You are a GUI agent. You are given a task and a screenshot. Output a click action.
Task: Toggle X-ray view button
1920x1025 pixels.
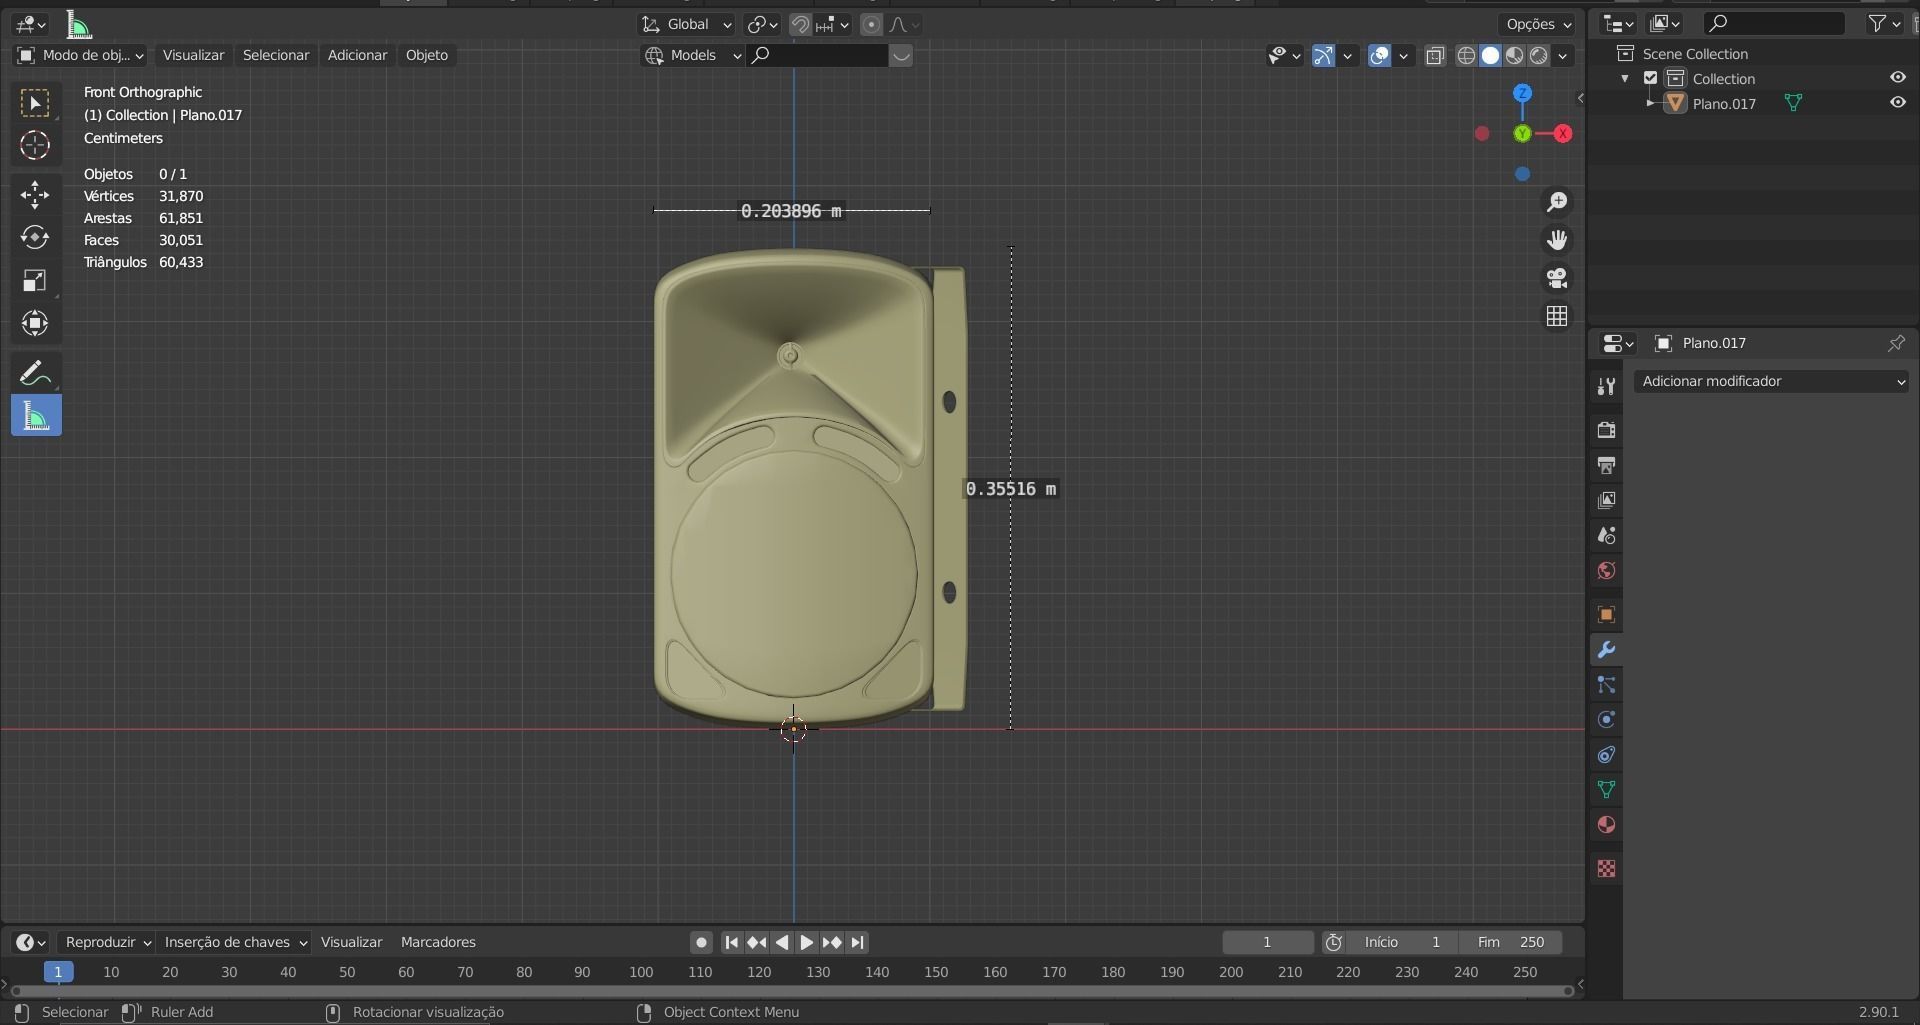(x=1435, y=55)
